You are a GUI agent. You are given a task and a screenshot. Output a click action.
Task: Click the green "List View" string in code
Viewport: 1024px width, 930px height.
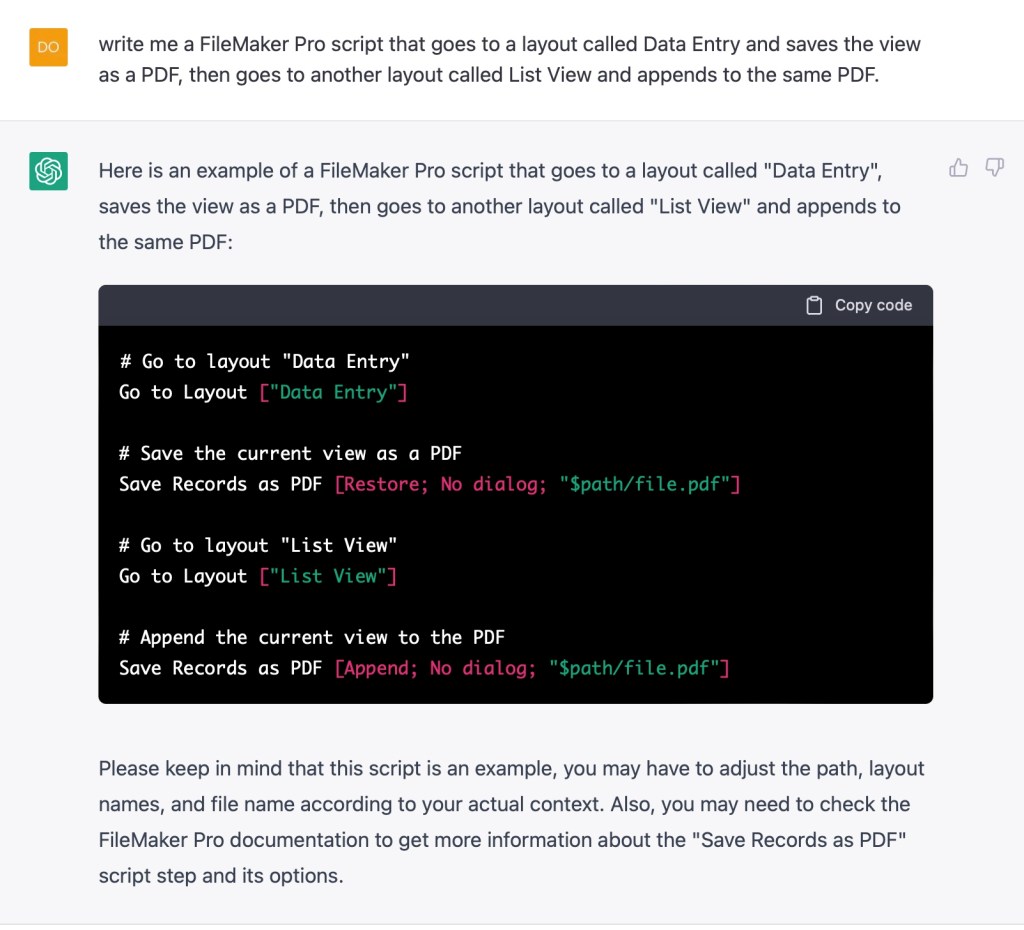click(x=328, y=576)
